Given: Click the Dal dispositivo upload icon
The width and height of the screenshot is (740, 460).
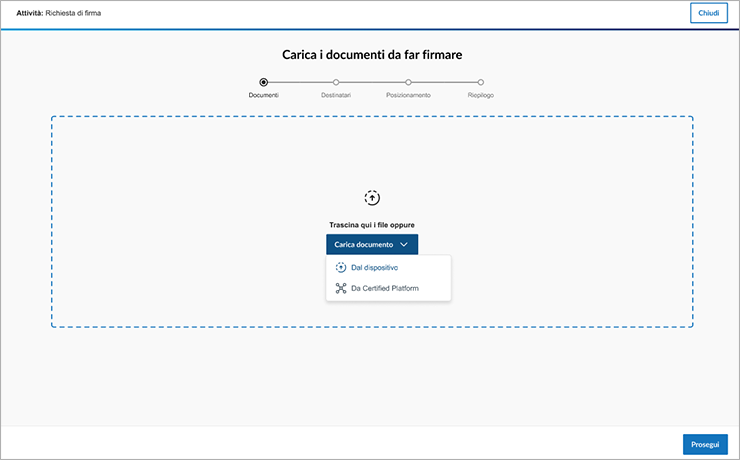Looking at the screenshot, I should pyautogui.click(x=341, y=268).
